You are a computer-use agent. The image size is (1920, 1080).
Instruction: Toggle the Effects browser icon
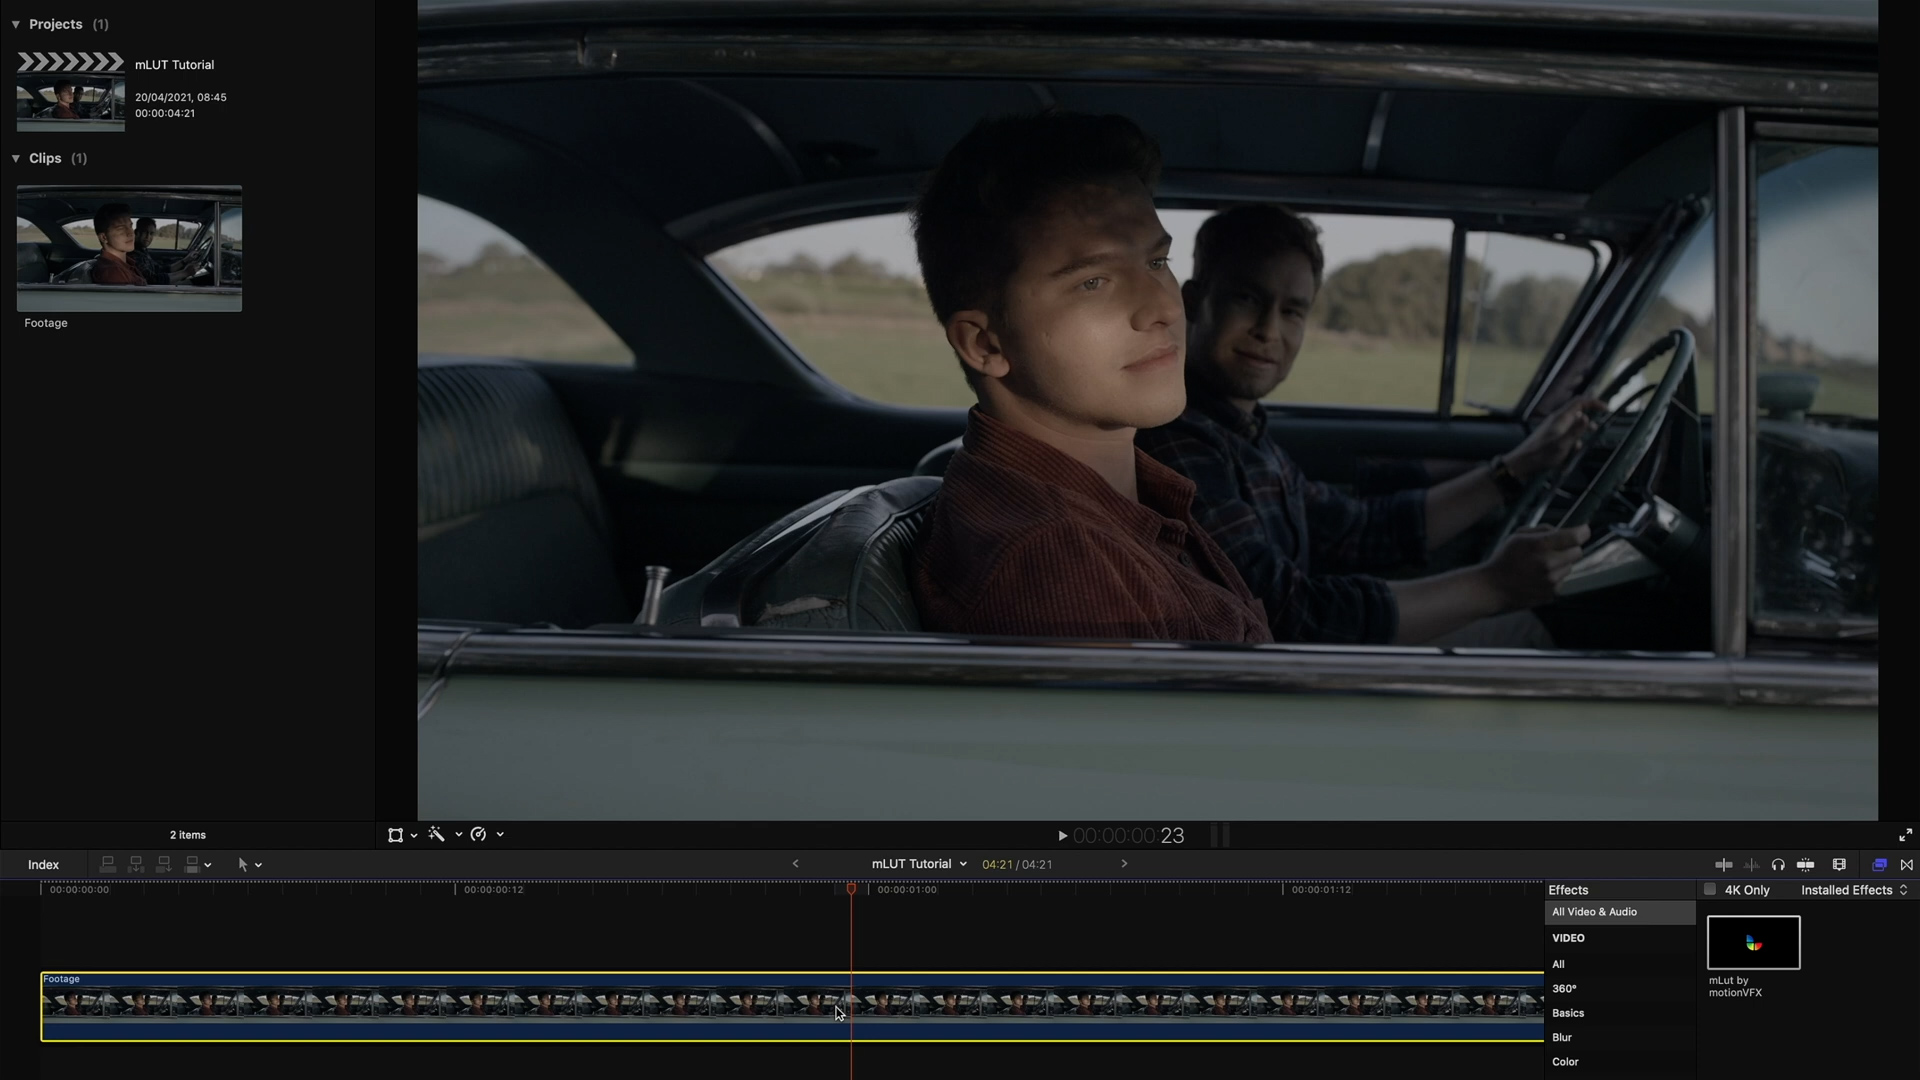click(1879, 865)
